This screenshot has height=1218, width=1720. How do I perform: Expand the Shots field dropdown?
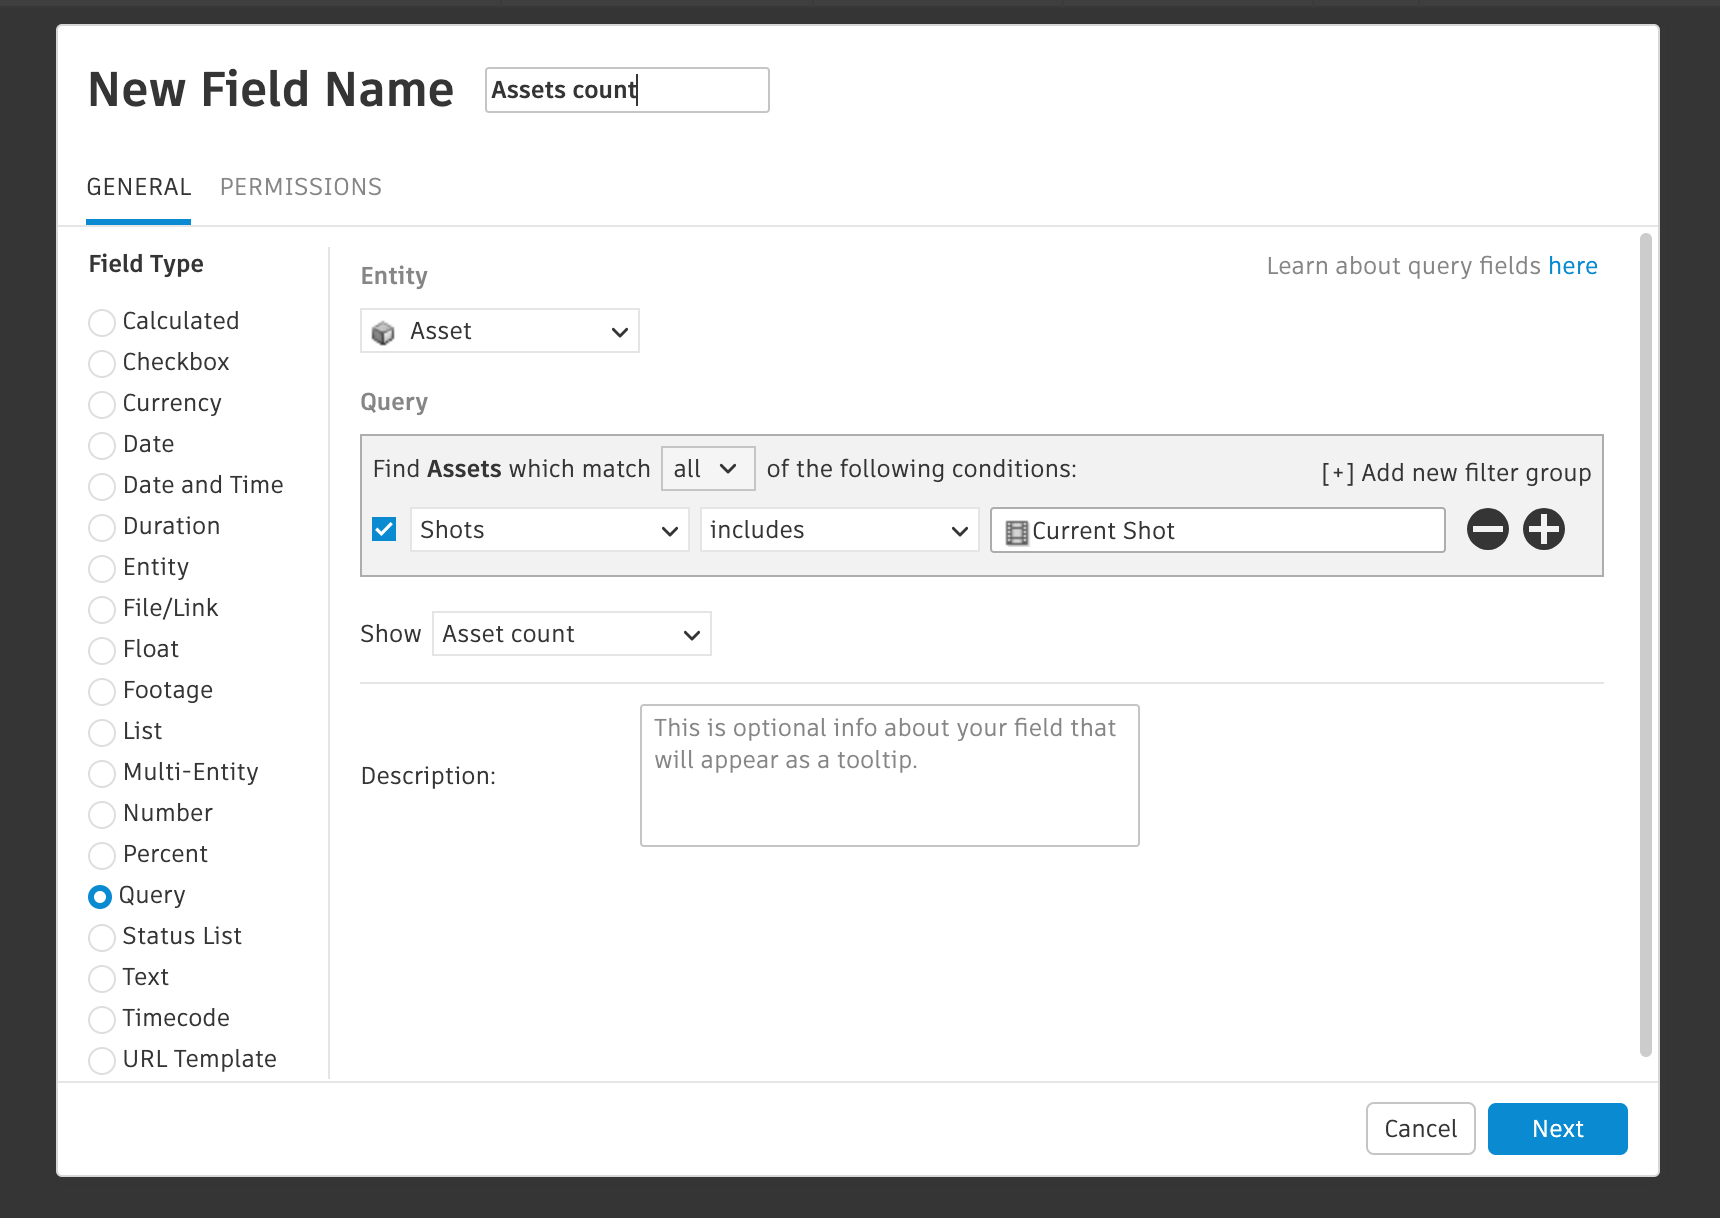[x=549, y=530]
